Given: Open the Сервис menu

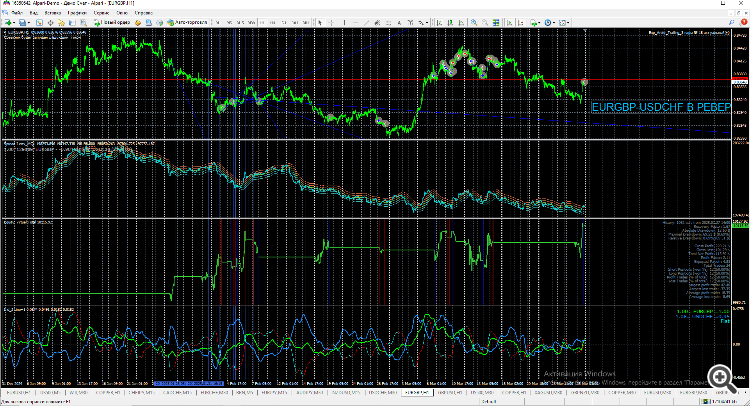Looking at the screenshot, I should click(x=102, y=13).
